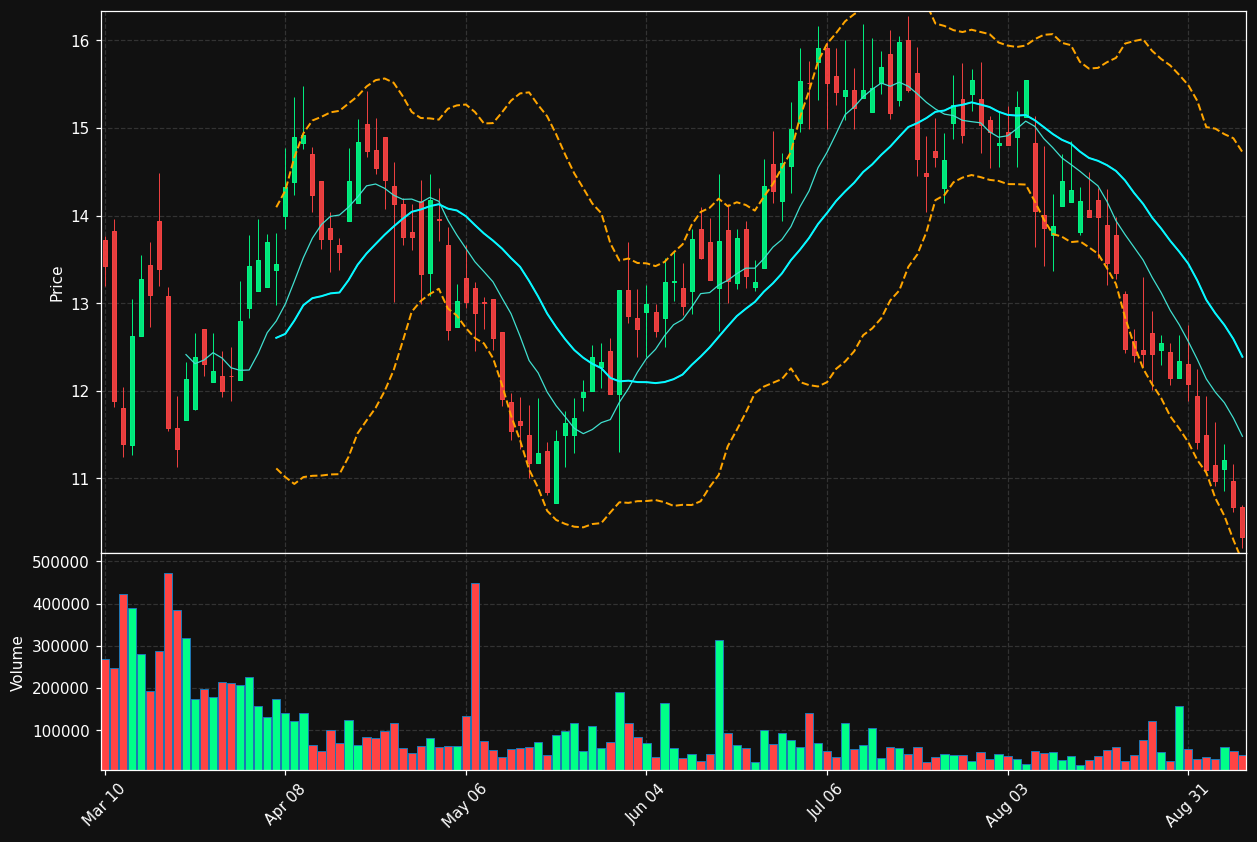Select the tallest red volume bar near 470000
This screenshot has height=842, width=1257.
[168, 671]
